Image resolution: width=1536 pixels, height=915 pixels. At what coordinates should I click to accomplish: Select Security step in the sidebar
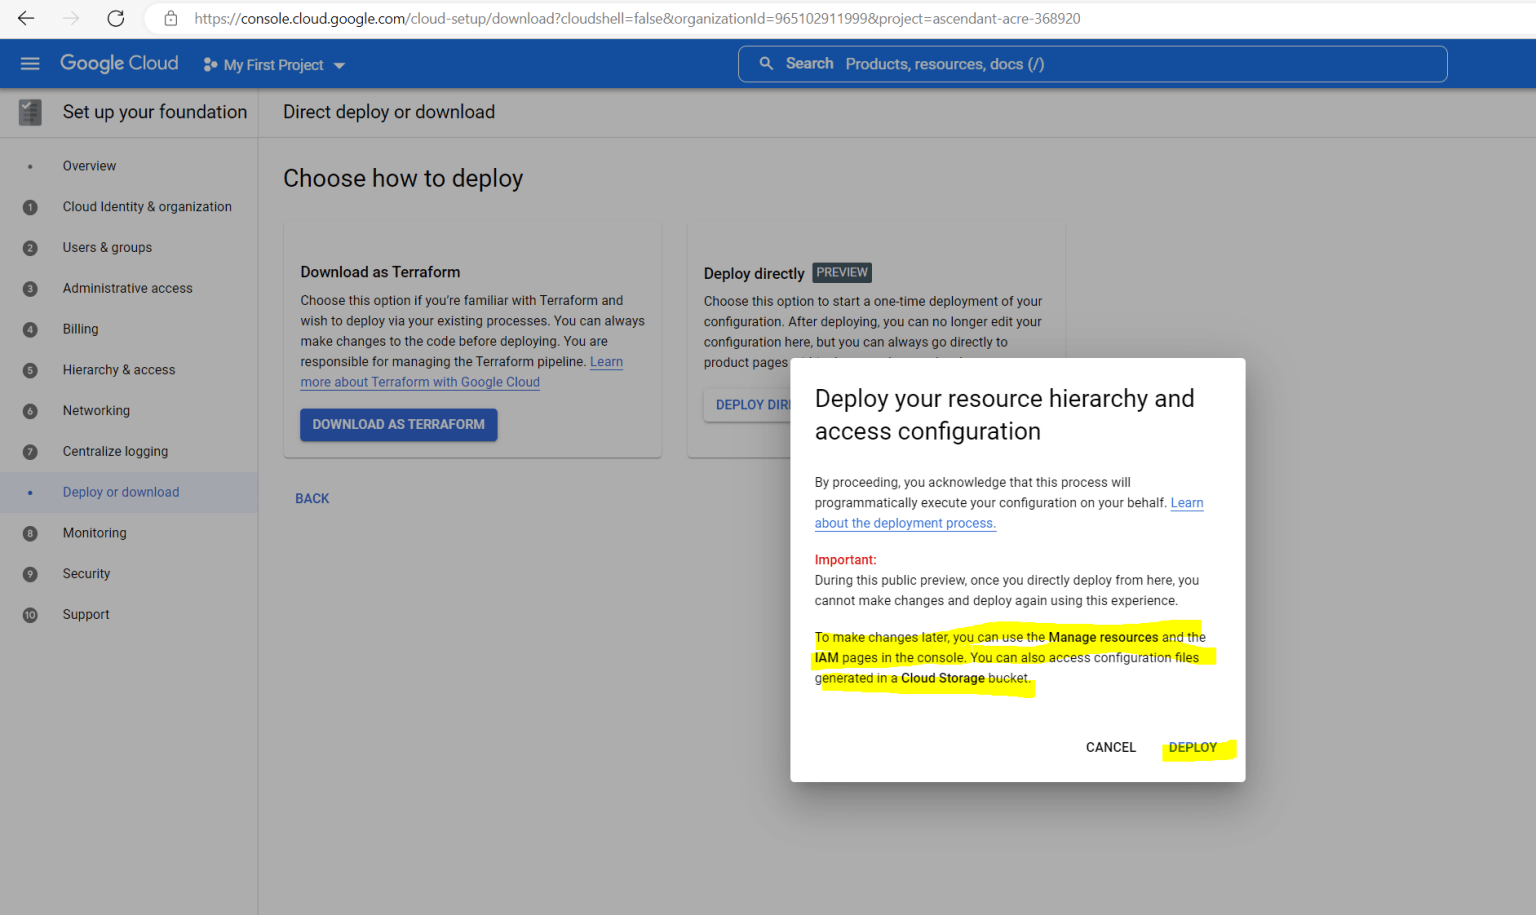(86, 573)
